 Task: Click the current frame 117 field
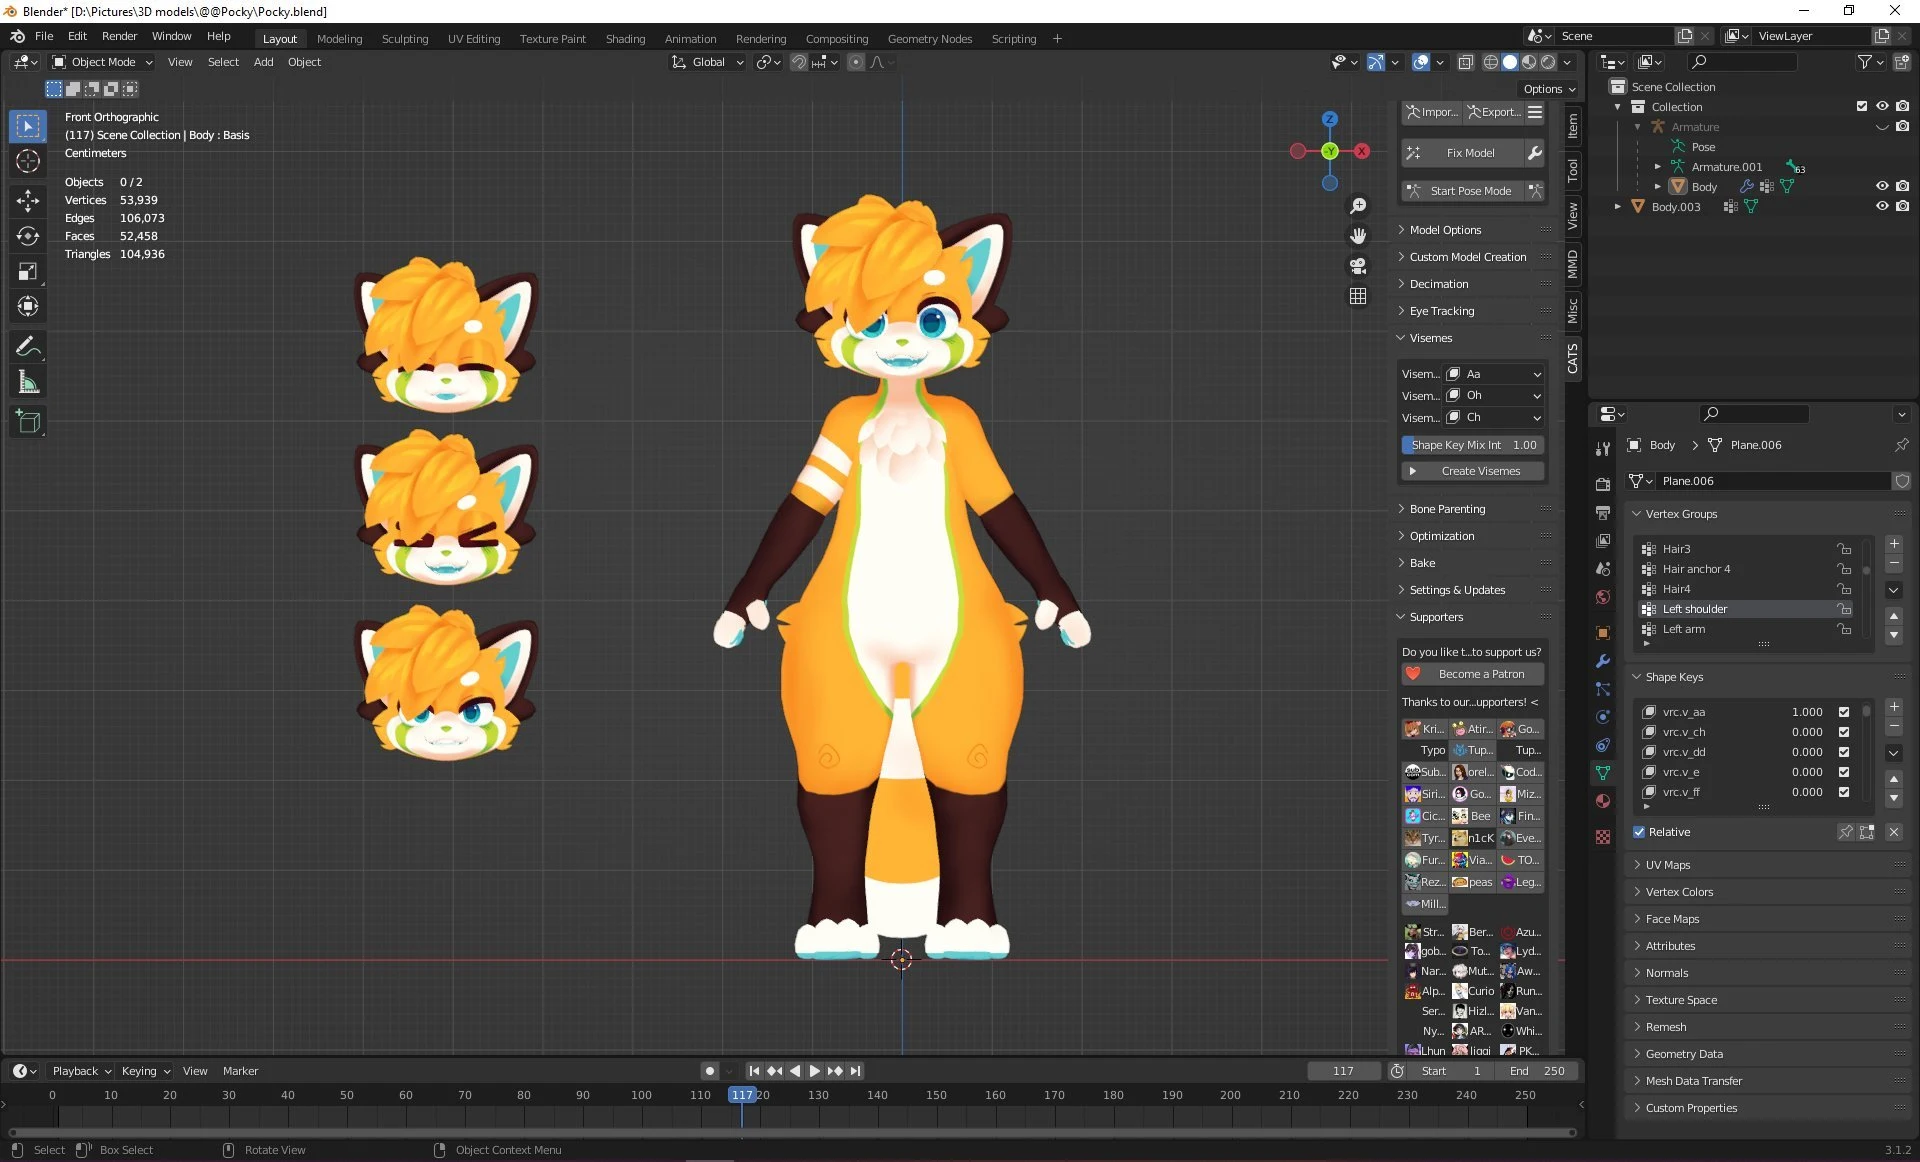coord(1343,1071)
